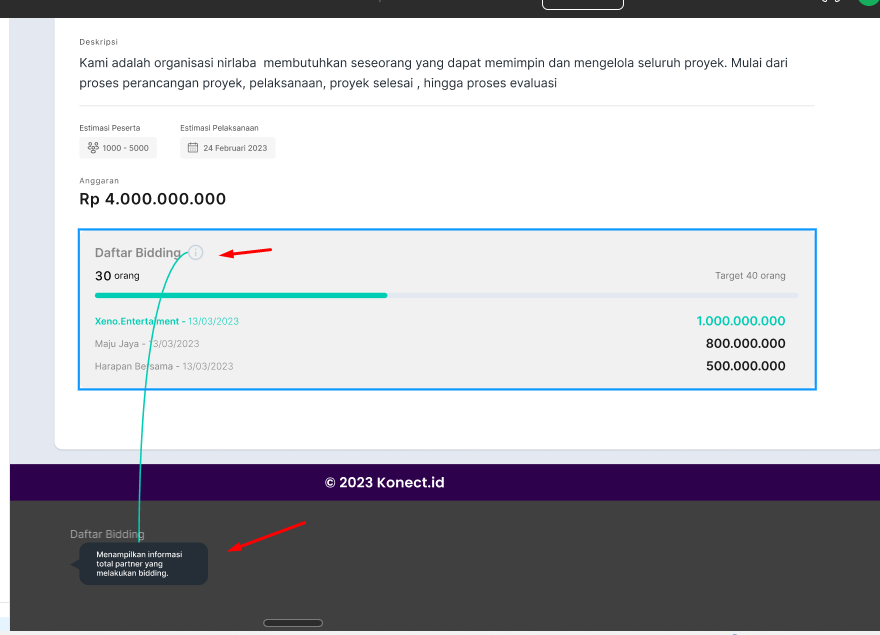Click the 1000 - 5000 participant estimate chip

[x=118, y=148]
